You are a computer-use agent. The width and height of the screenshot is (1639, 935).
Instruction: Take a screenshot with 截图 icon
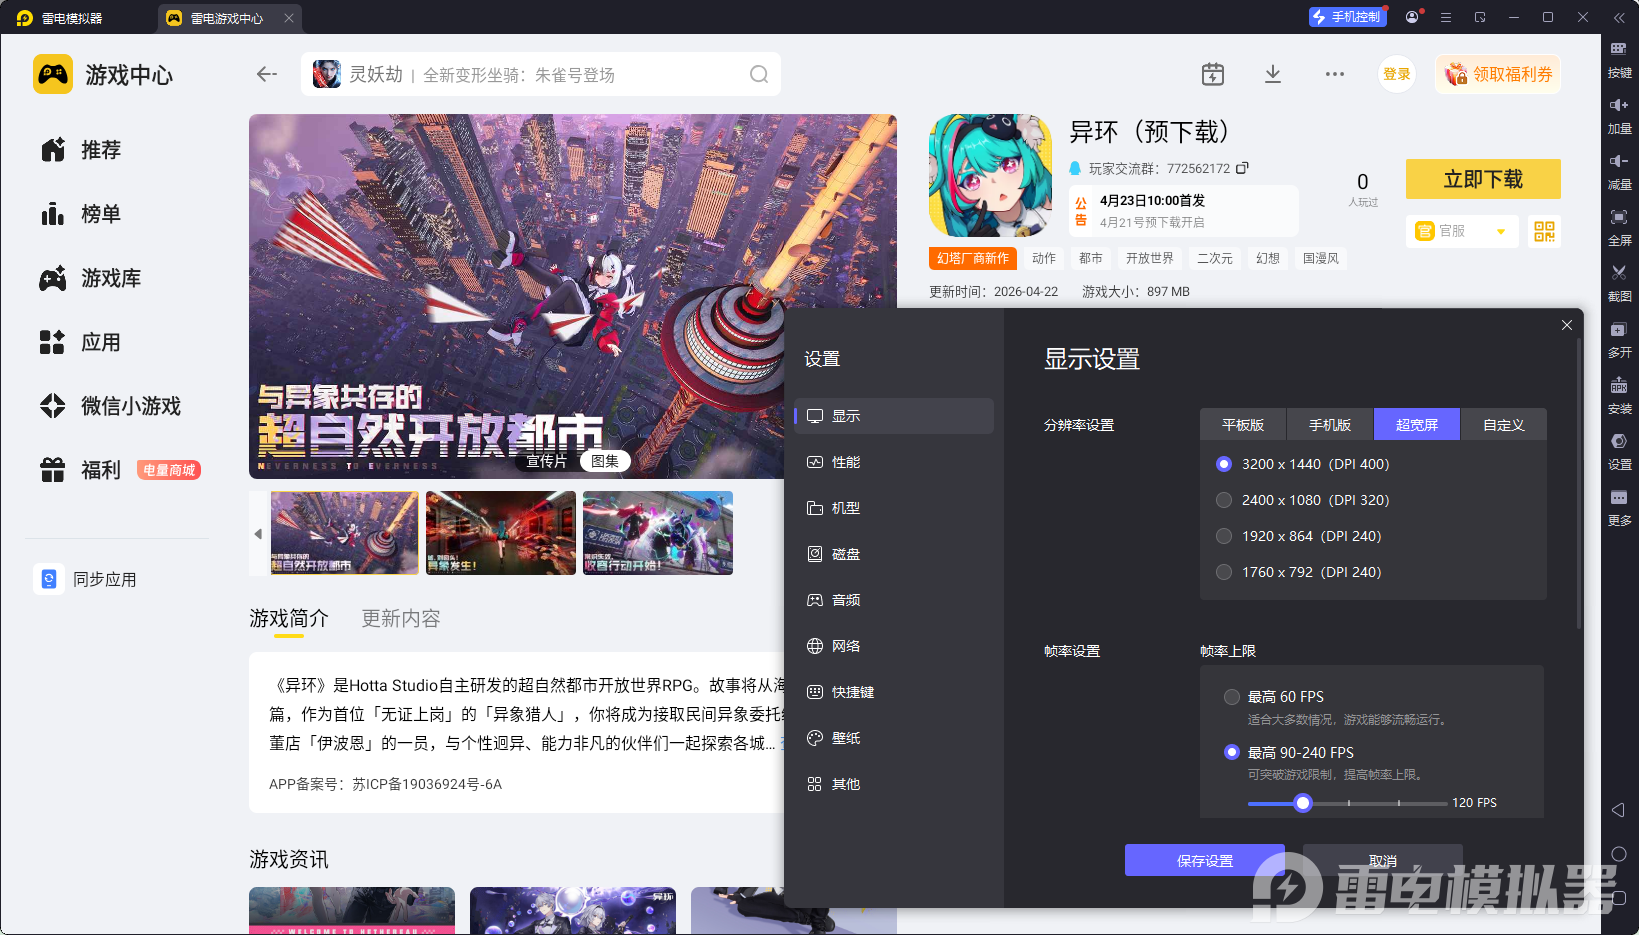[x=1619, y=273]
